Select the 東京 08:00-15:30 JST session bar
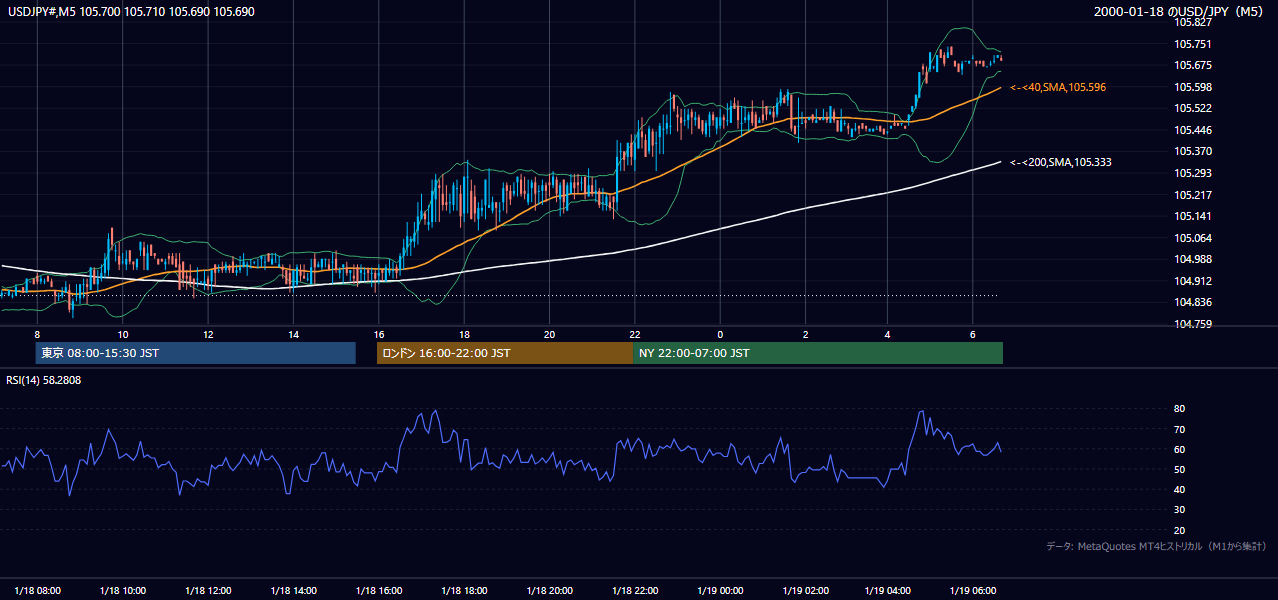This screenshot has height=600, width=1278. click(195, 353)
